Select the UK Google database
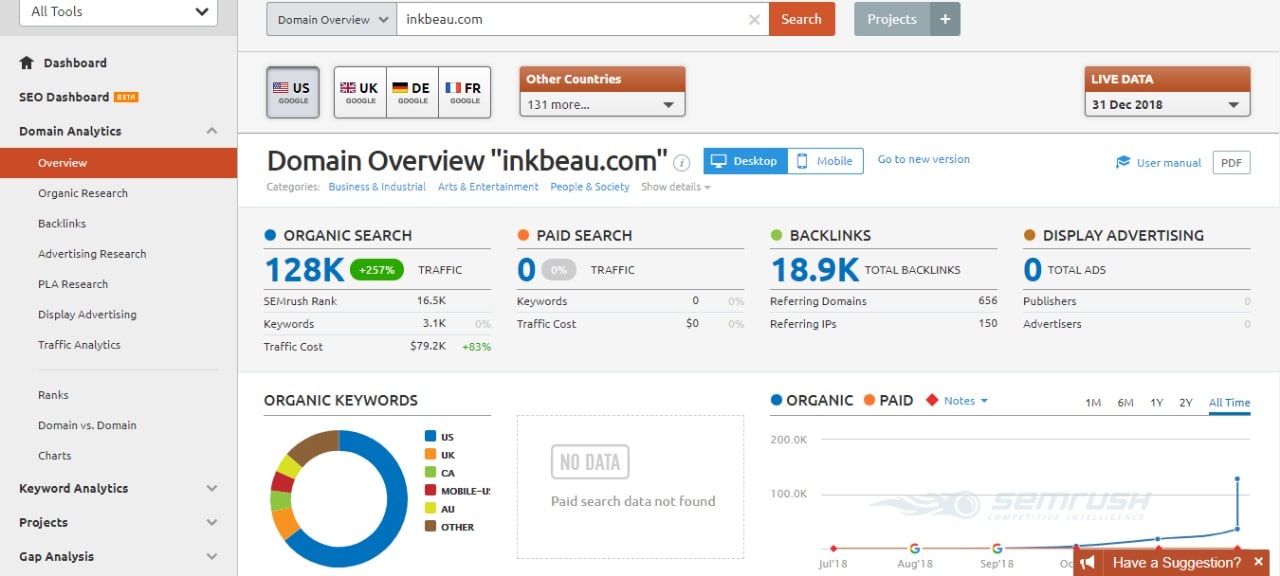 (360, 92)
